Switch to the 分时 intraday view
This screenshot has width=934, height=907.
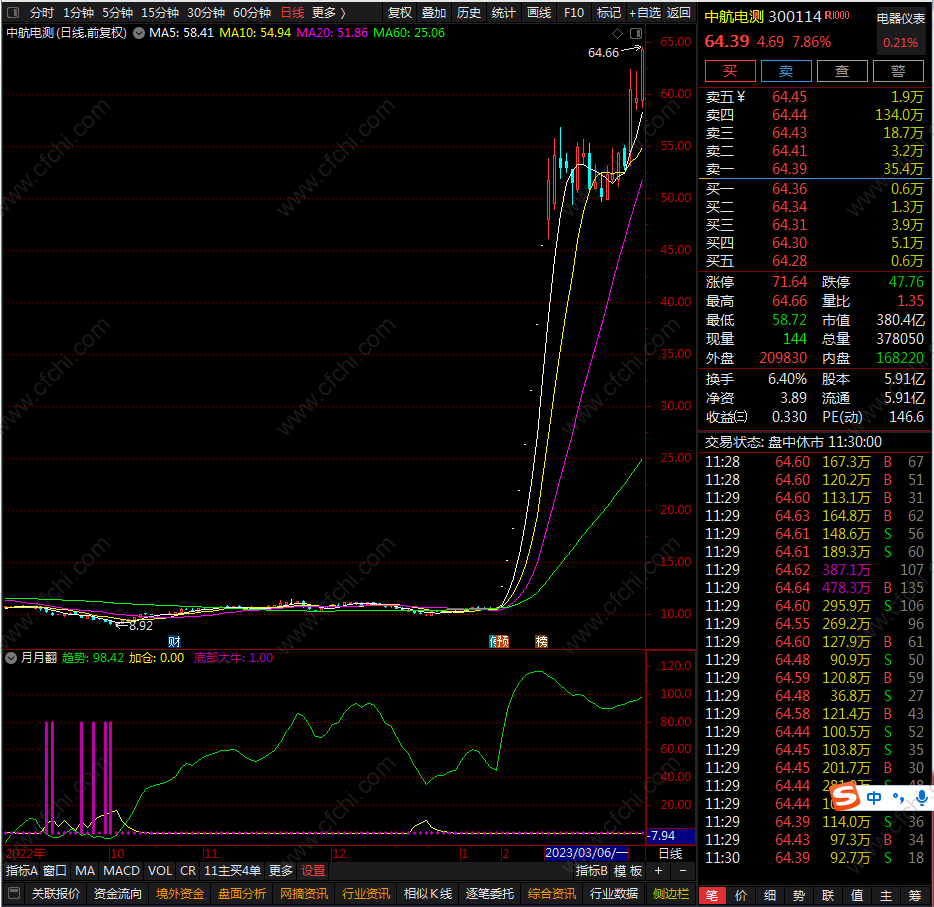pos(42,13)
